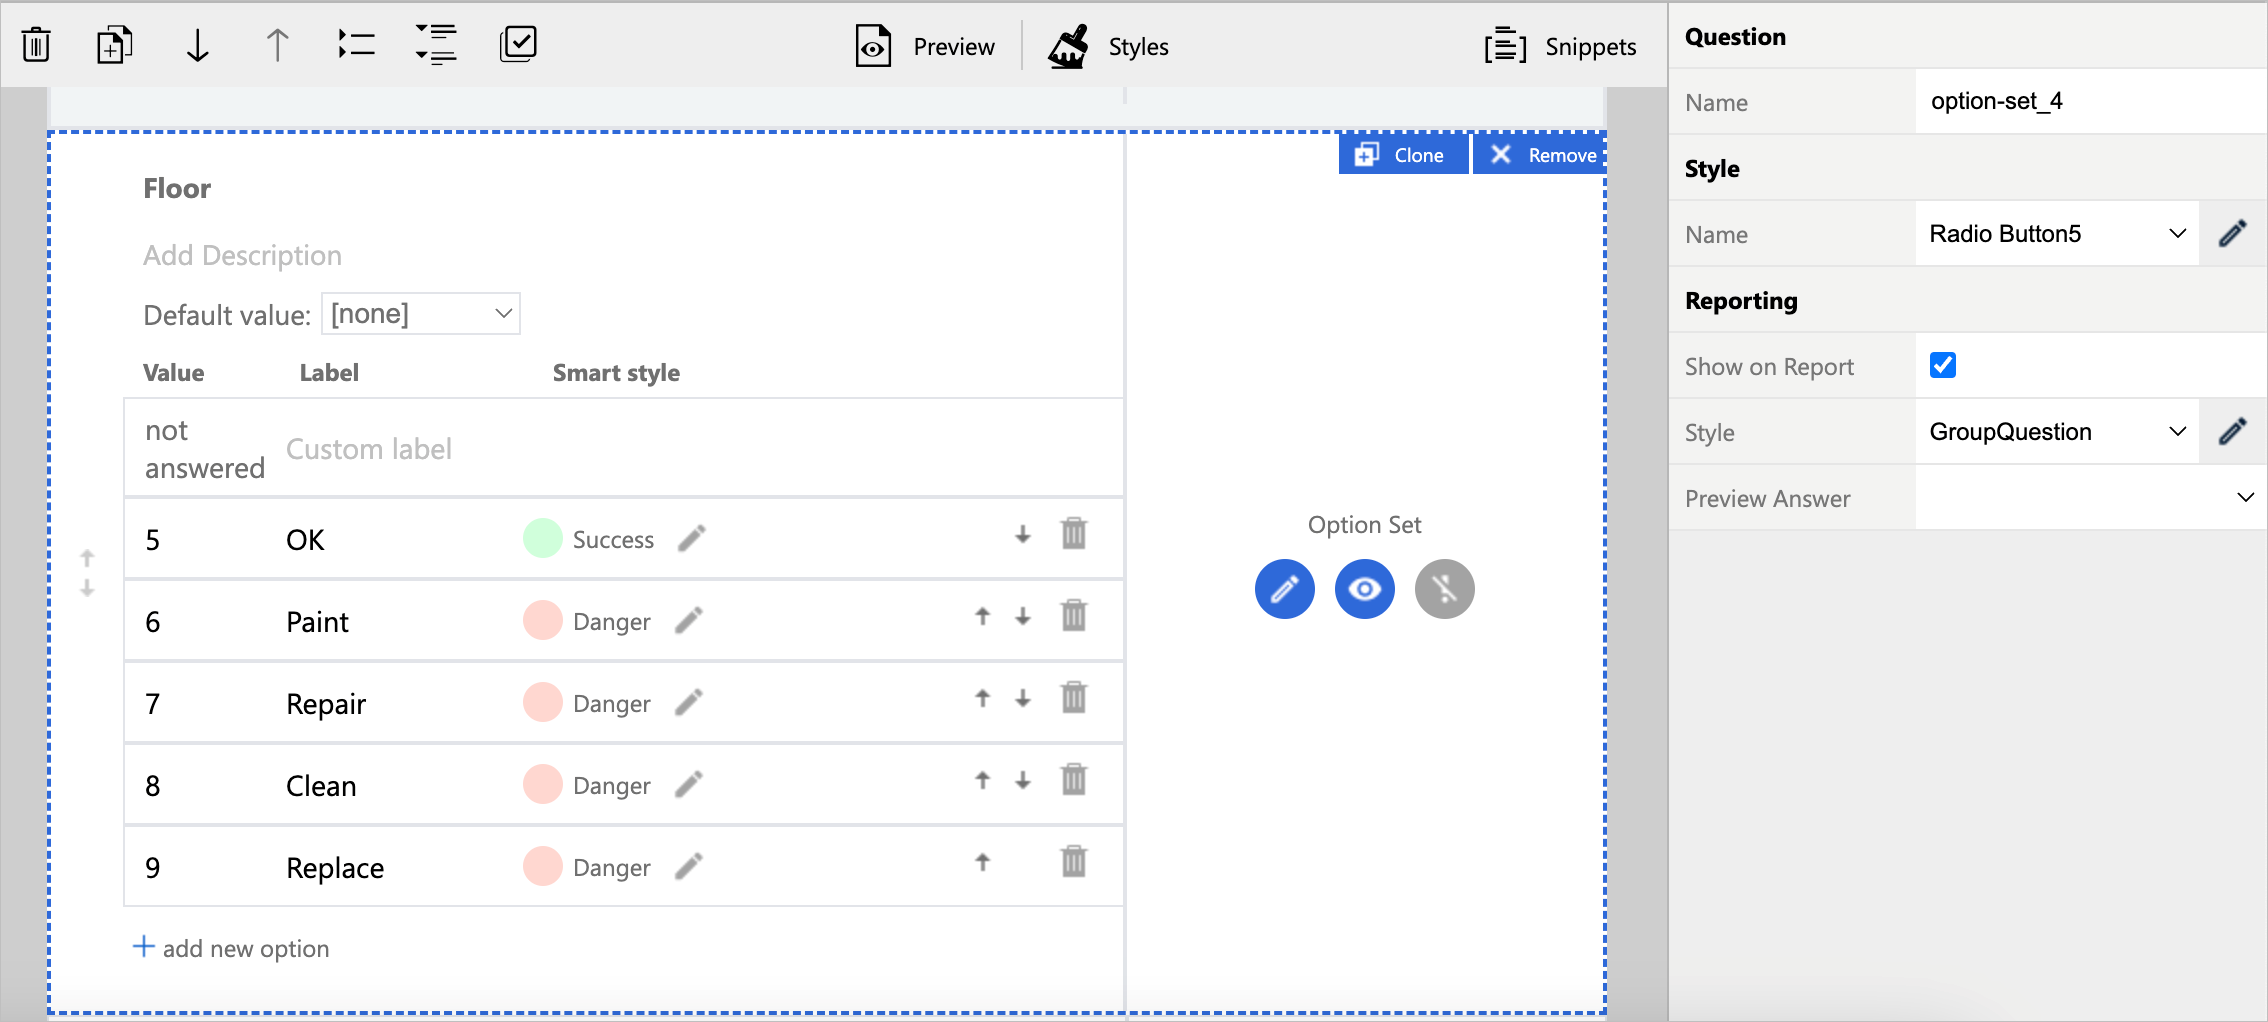Delete the OK option
Screen dimensions: 2268x1022
(1073, 534)
